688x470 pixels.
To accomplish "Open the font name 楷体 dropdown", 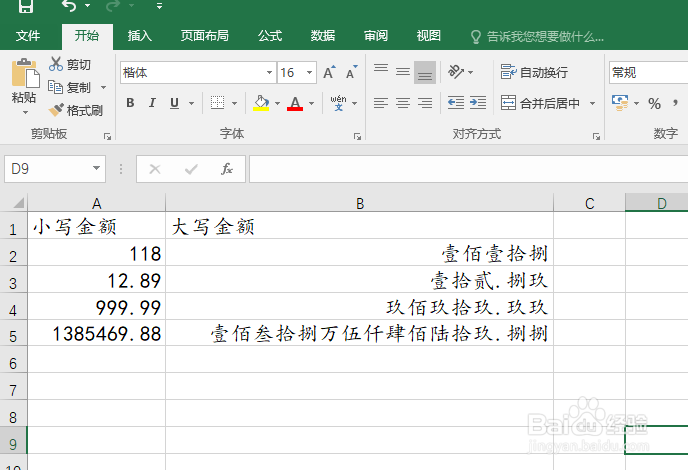I will (269, 72).
